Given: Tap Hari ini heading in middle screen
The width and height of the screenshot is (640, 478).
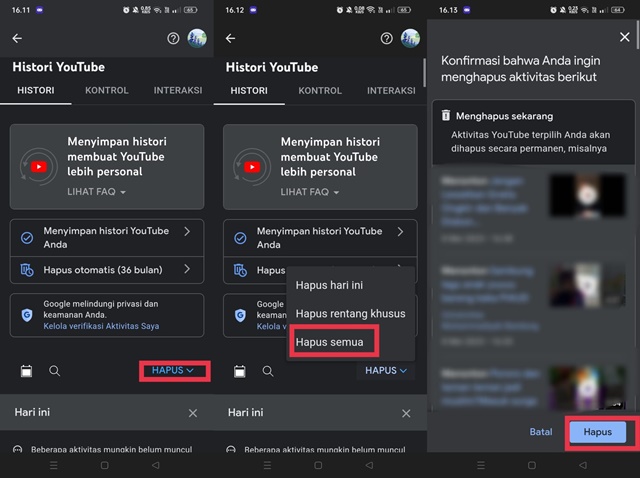Looking at the screenshot, I should click(x=246, y=412).
